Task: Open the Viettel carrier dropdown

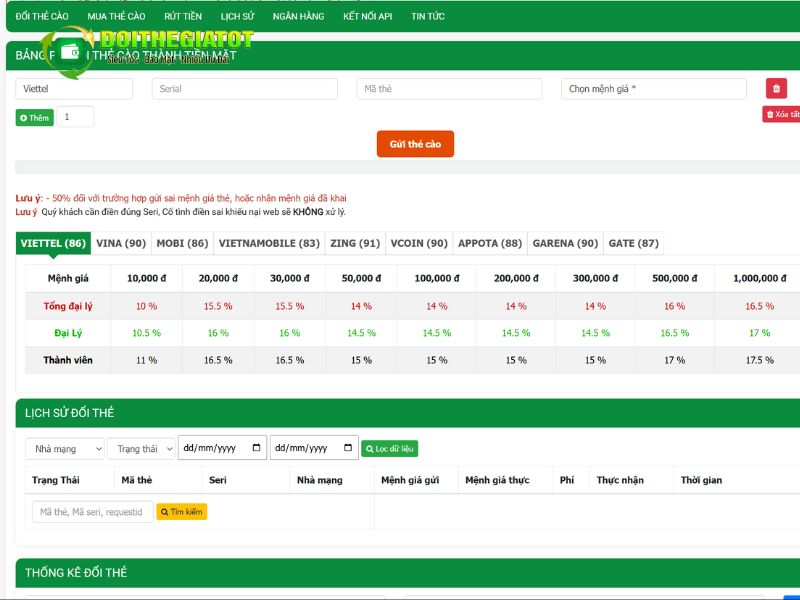Action: click(74, 89)
